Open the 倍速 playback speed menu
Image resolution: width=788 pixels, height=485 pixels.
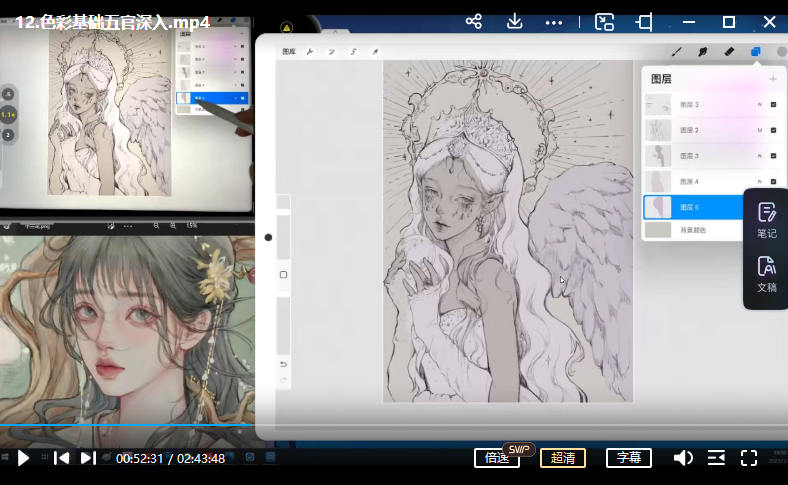[x=497, y=458]
